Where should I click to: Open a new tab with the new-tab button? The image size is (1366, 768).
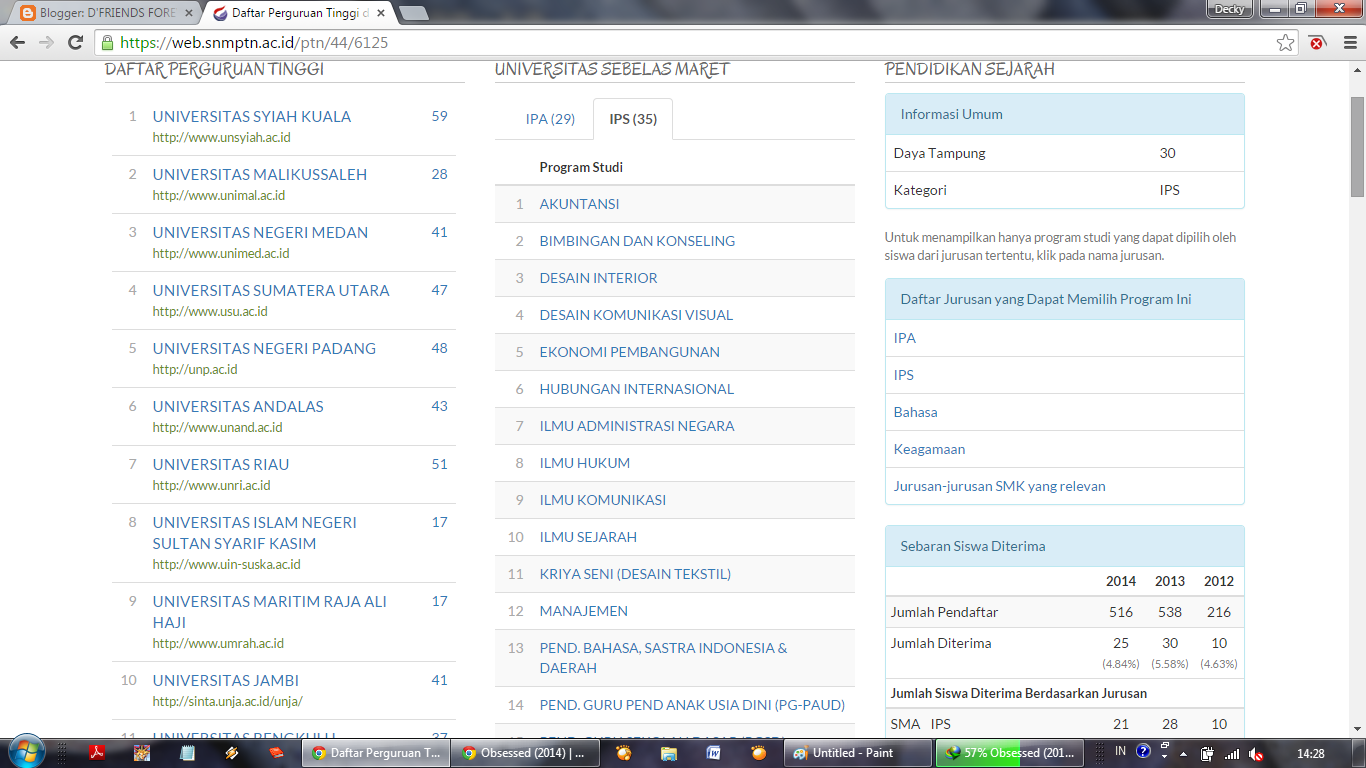413,13
